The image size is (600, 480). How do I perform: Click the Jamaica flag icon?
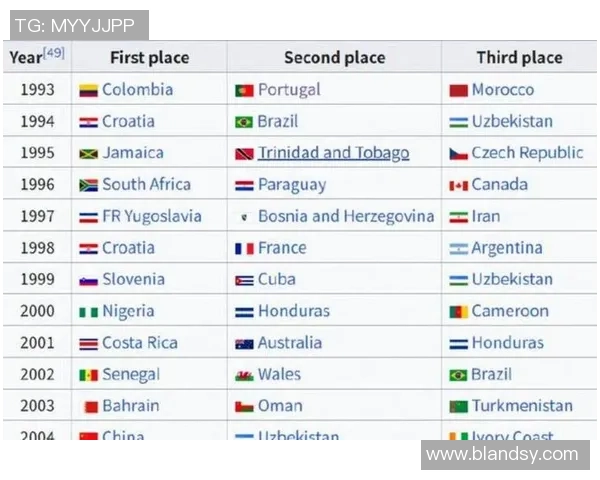click(88, 154)
